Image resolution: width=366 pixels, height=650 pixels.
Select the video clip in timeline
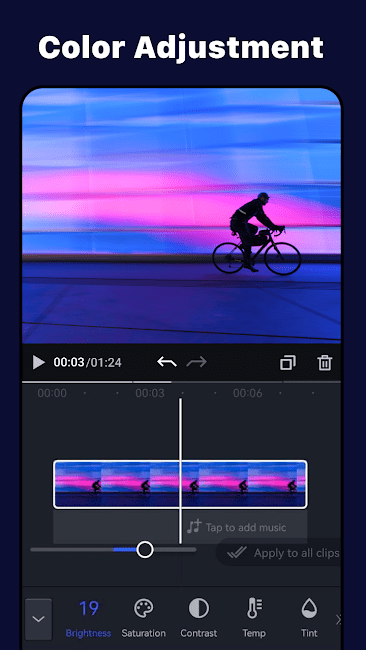[x=180, y=484]
